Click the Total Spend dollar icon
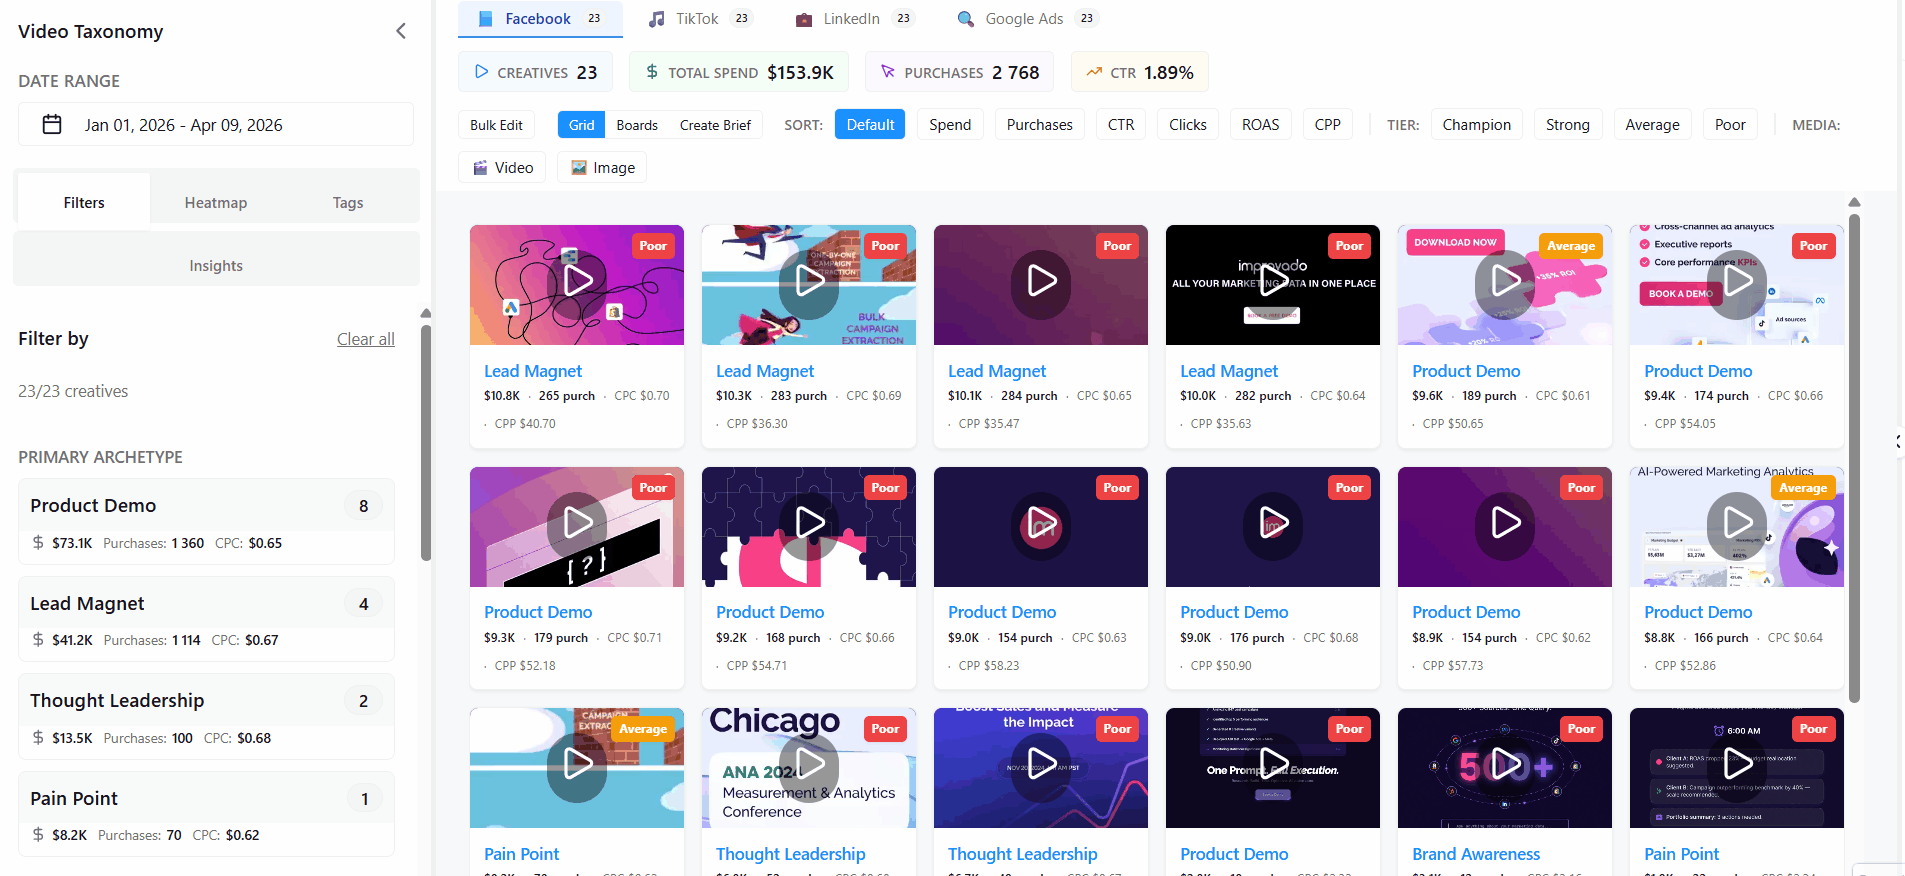Screen dimensions: 1905x876 652,72
